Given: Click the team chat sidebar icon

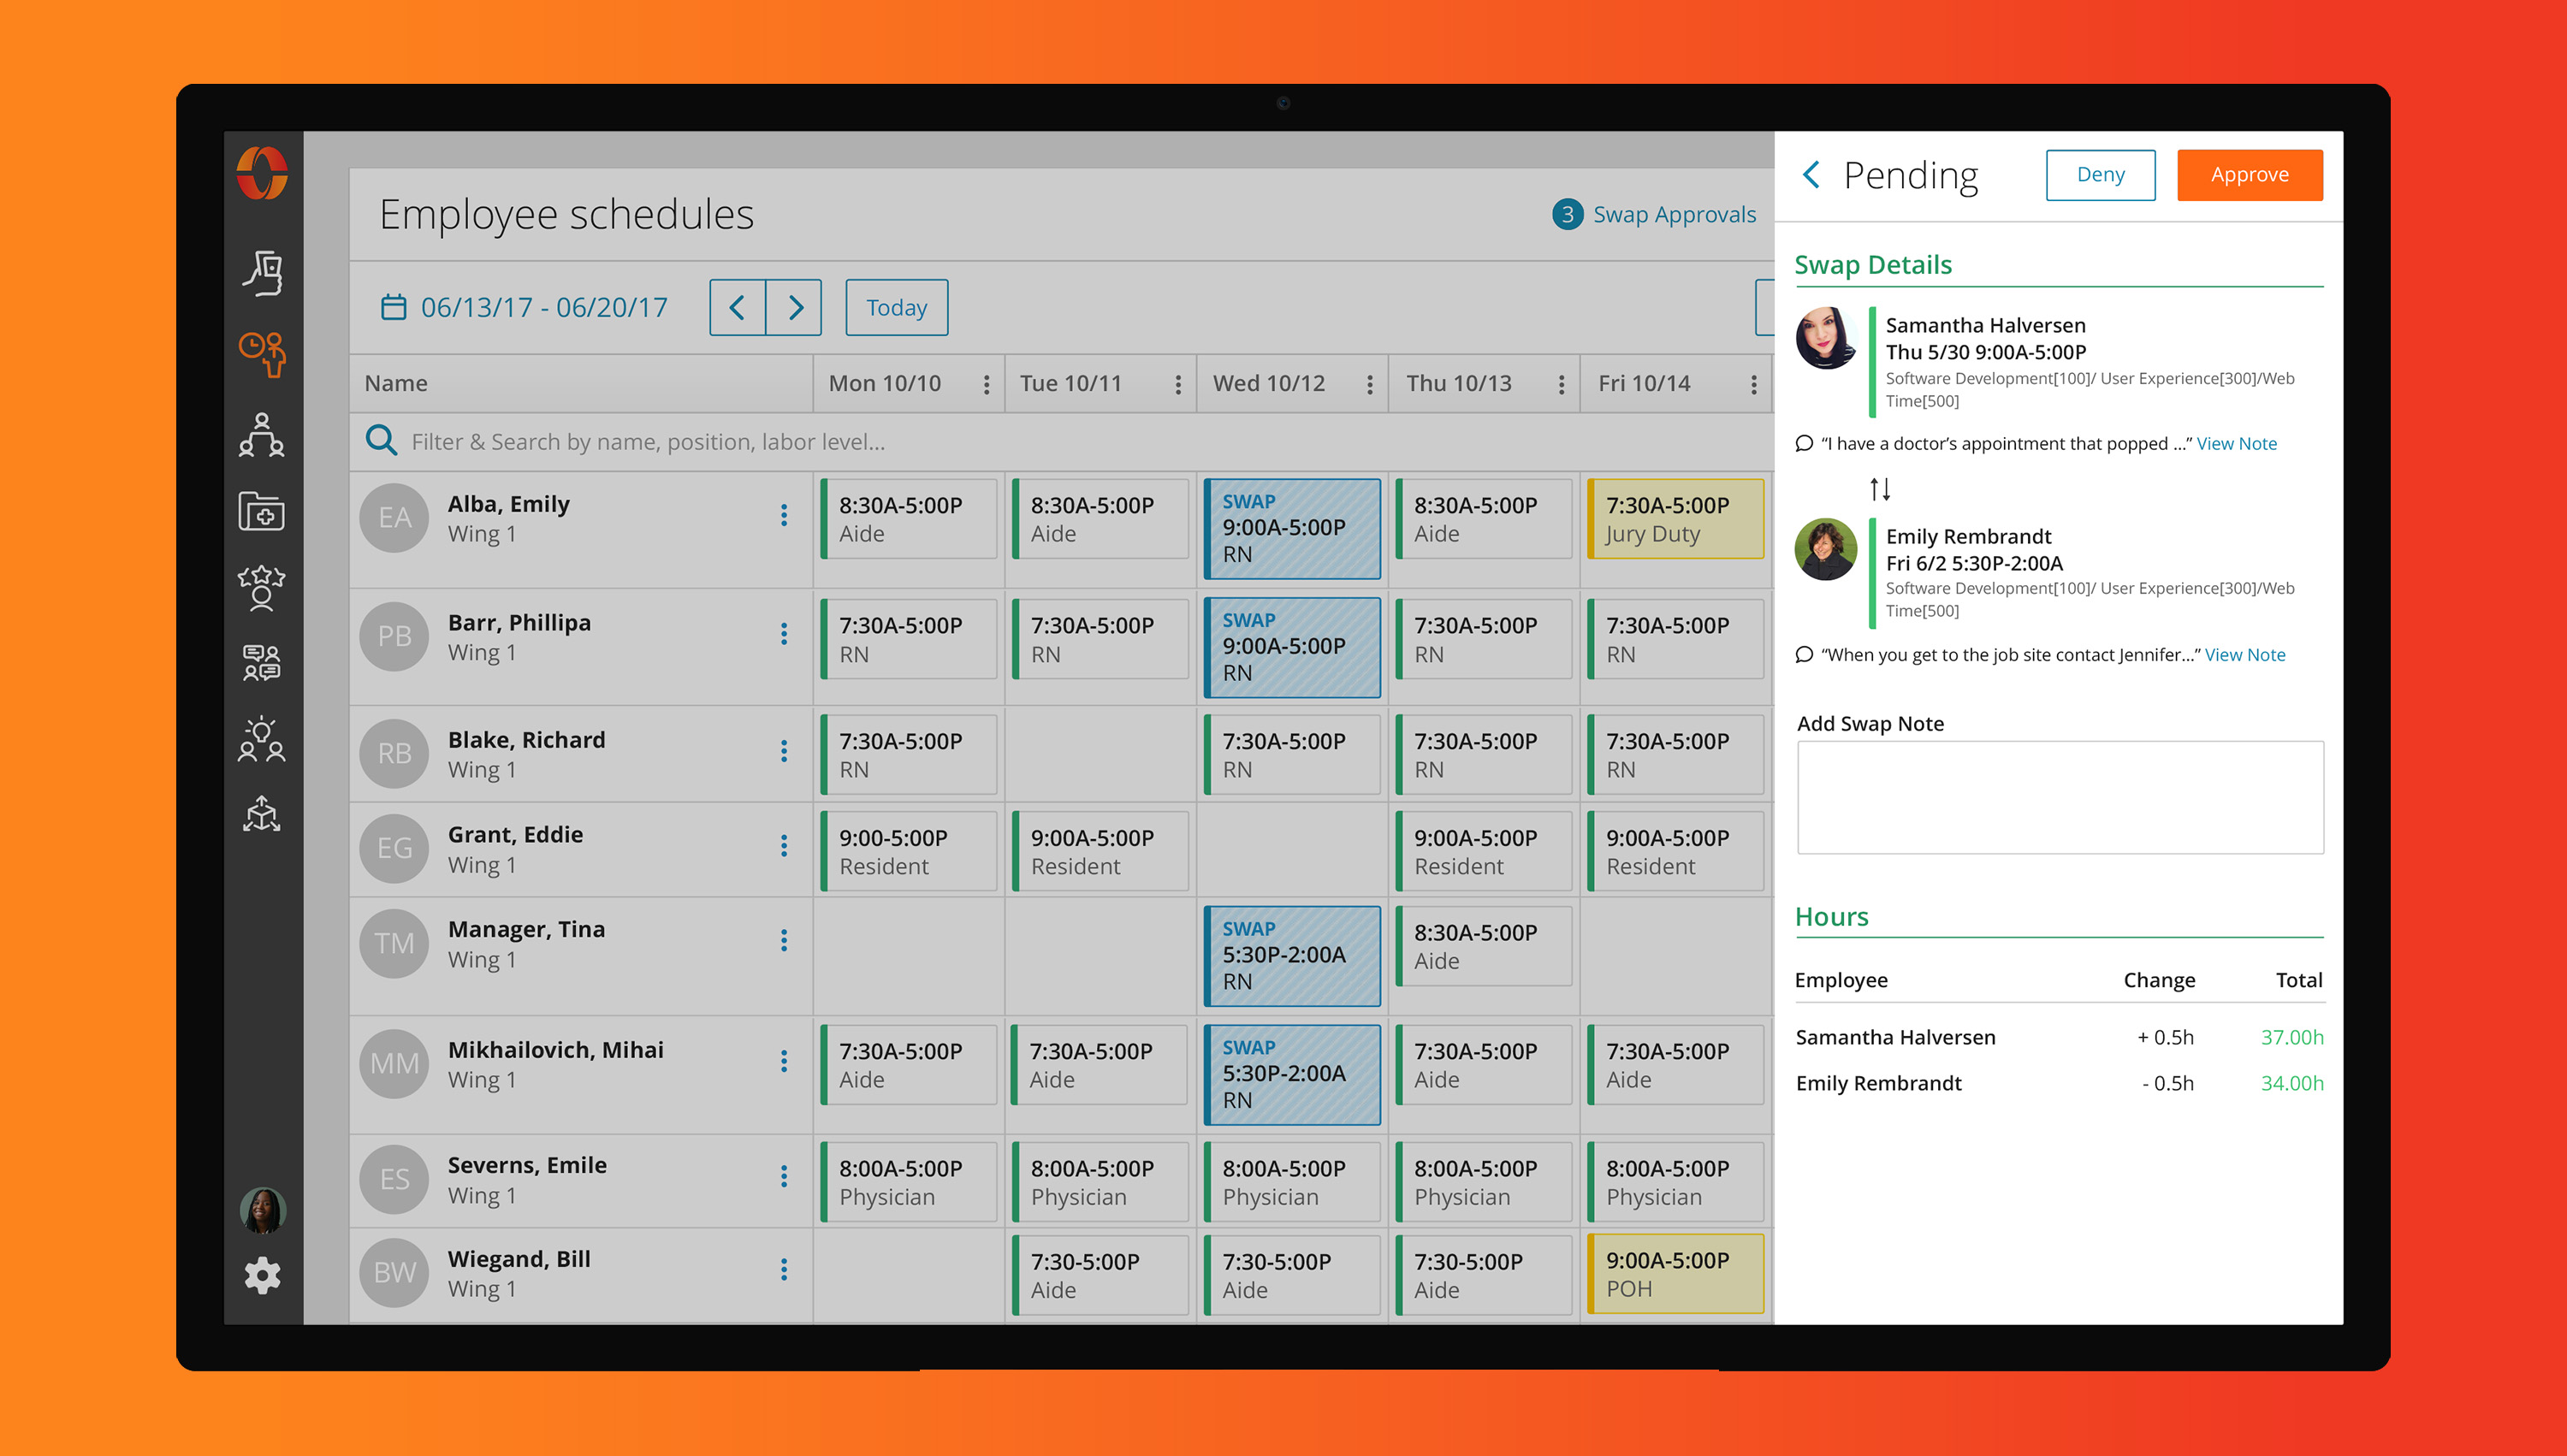Looking at the screenshot, I should tap(262, 662).
